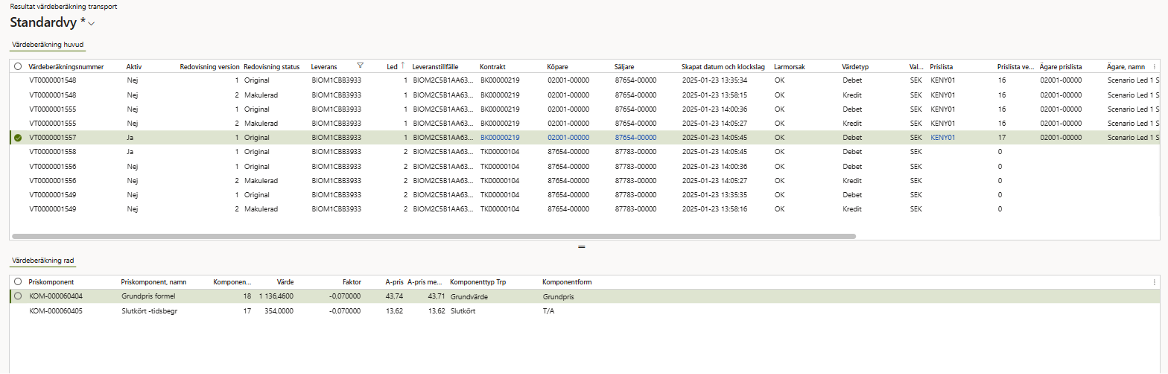This screenshot has width=1168, height=374.
Task: Open the Redovisning status column header menu
Action: click(x=271, y=66)
